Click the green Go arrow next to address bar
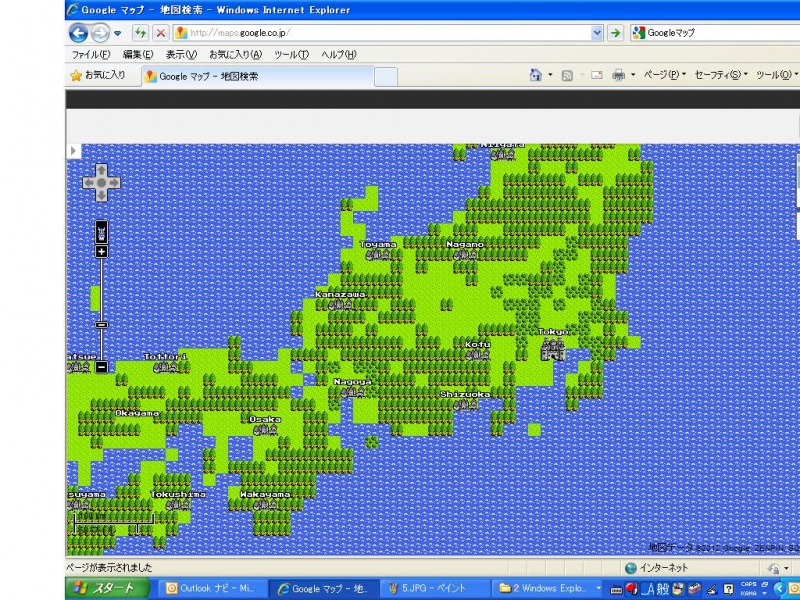Screen dimensions: 800x600 [x=616, y=33]
